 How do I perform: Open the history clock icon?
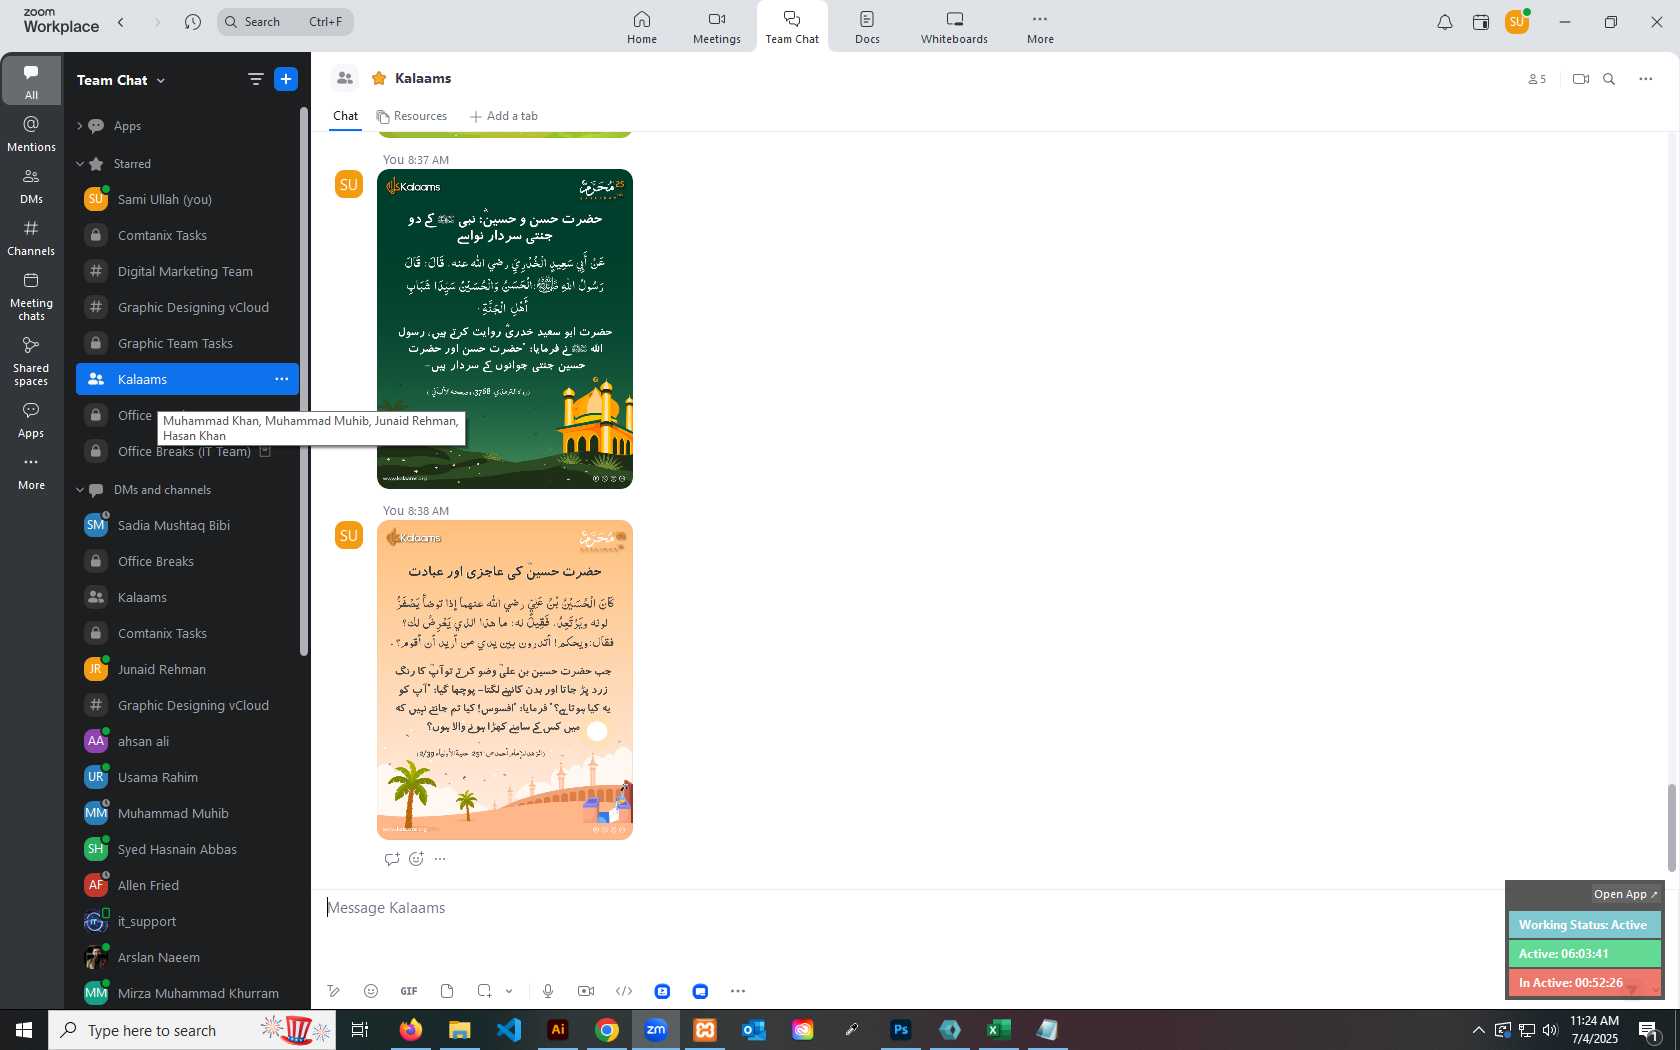click(x=193, y=22)
